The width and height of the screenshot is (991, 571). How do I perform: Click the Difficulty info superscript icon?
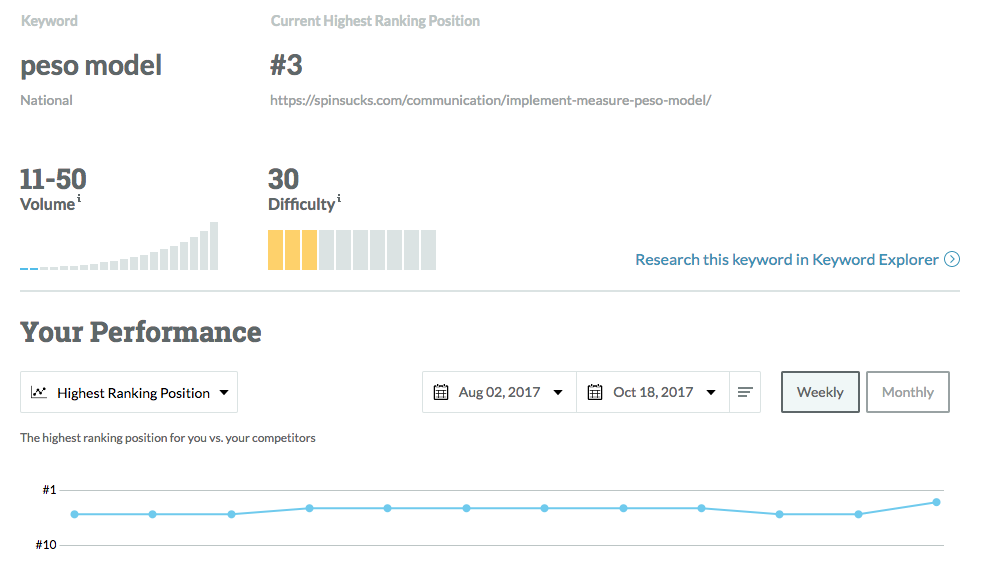[339, 200]
